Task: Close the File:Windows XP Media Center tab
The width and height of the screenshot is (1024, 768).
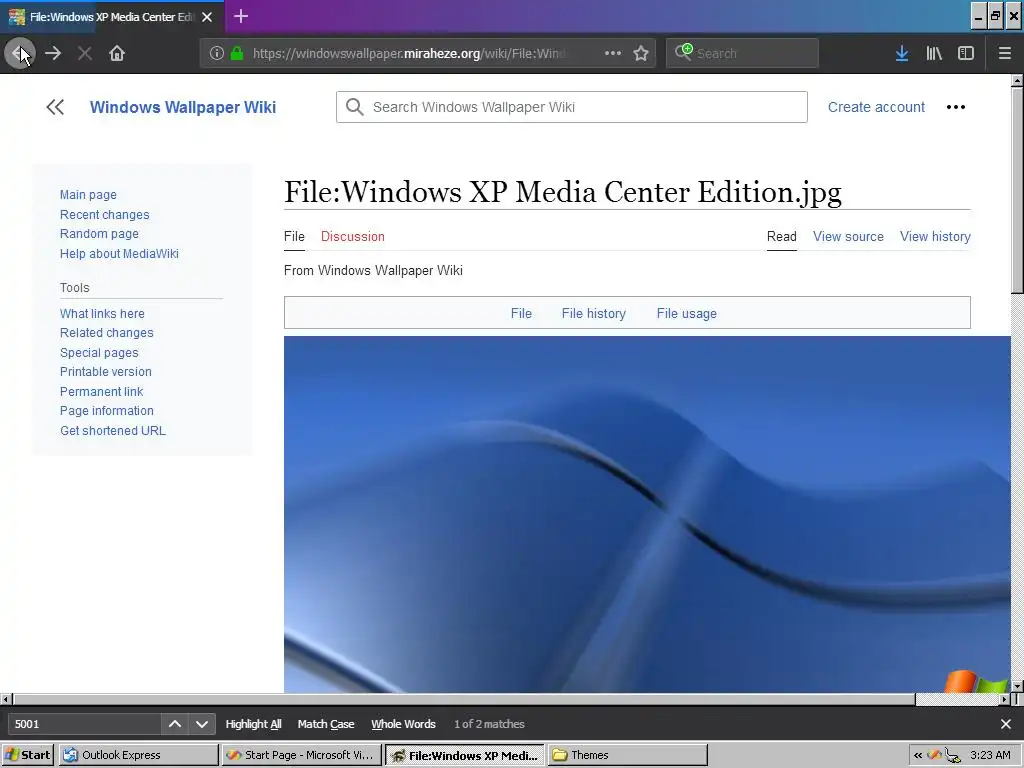Action: point(207,17)
